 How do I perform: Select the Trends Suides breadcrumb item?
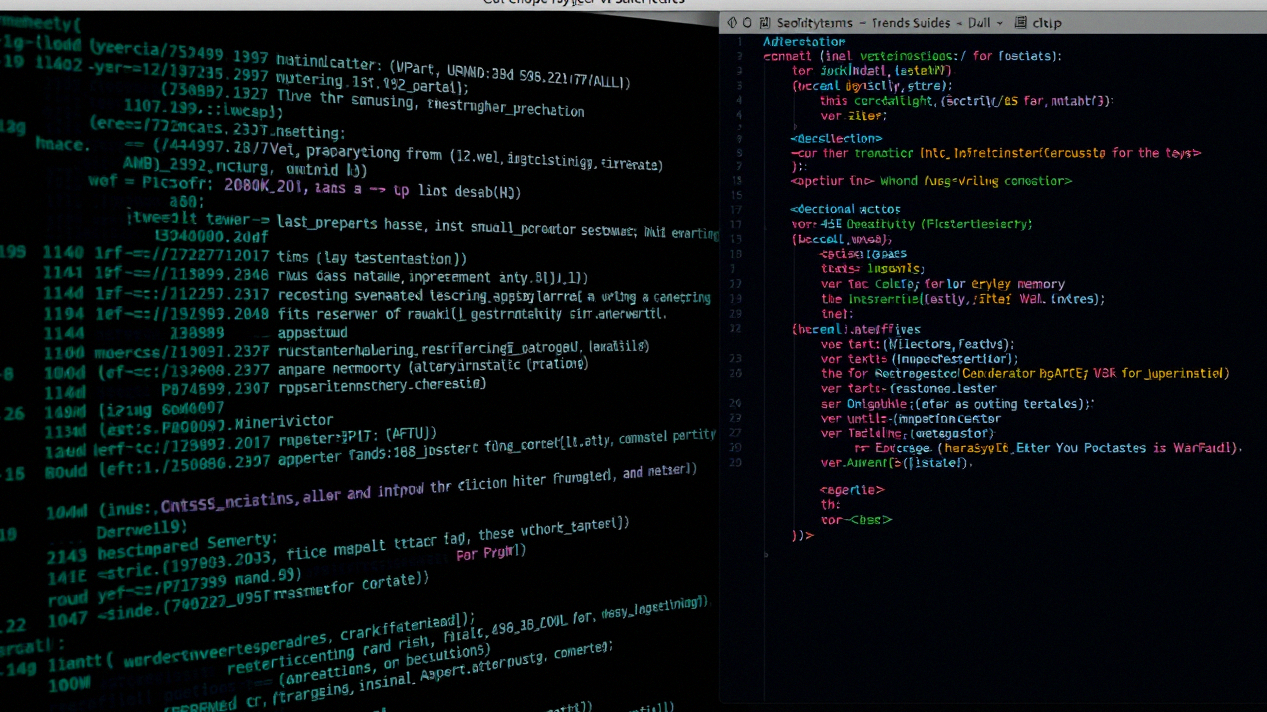(911, 22)
